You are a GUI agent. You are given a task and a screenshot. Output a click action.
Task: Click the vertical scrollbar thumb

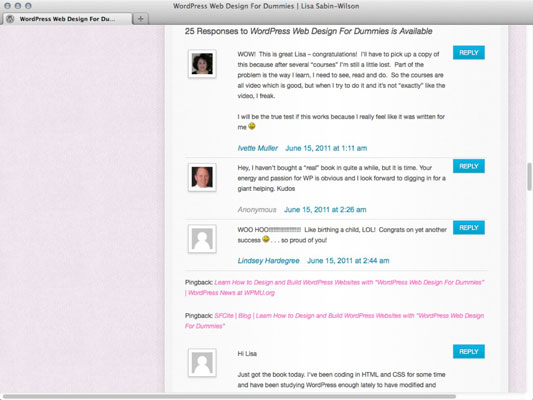tap(529, 177)
